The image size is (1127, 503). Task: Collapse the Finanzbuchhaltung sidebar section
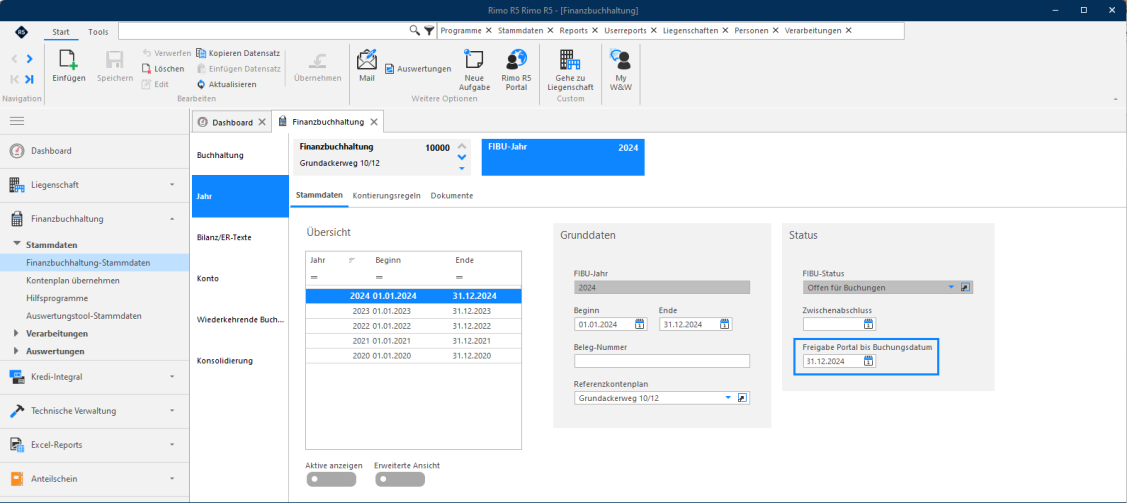coord(172,218)
